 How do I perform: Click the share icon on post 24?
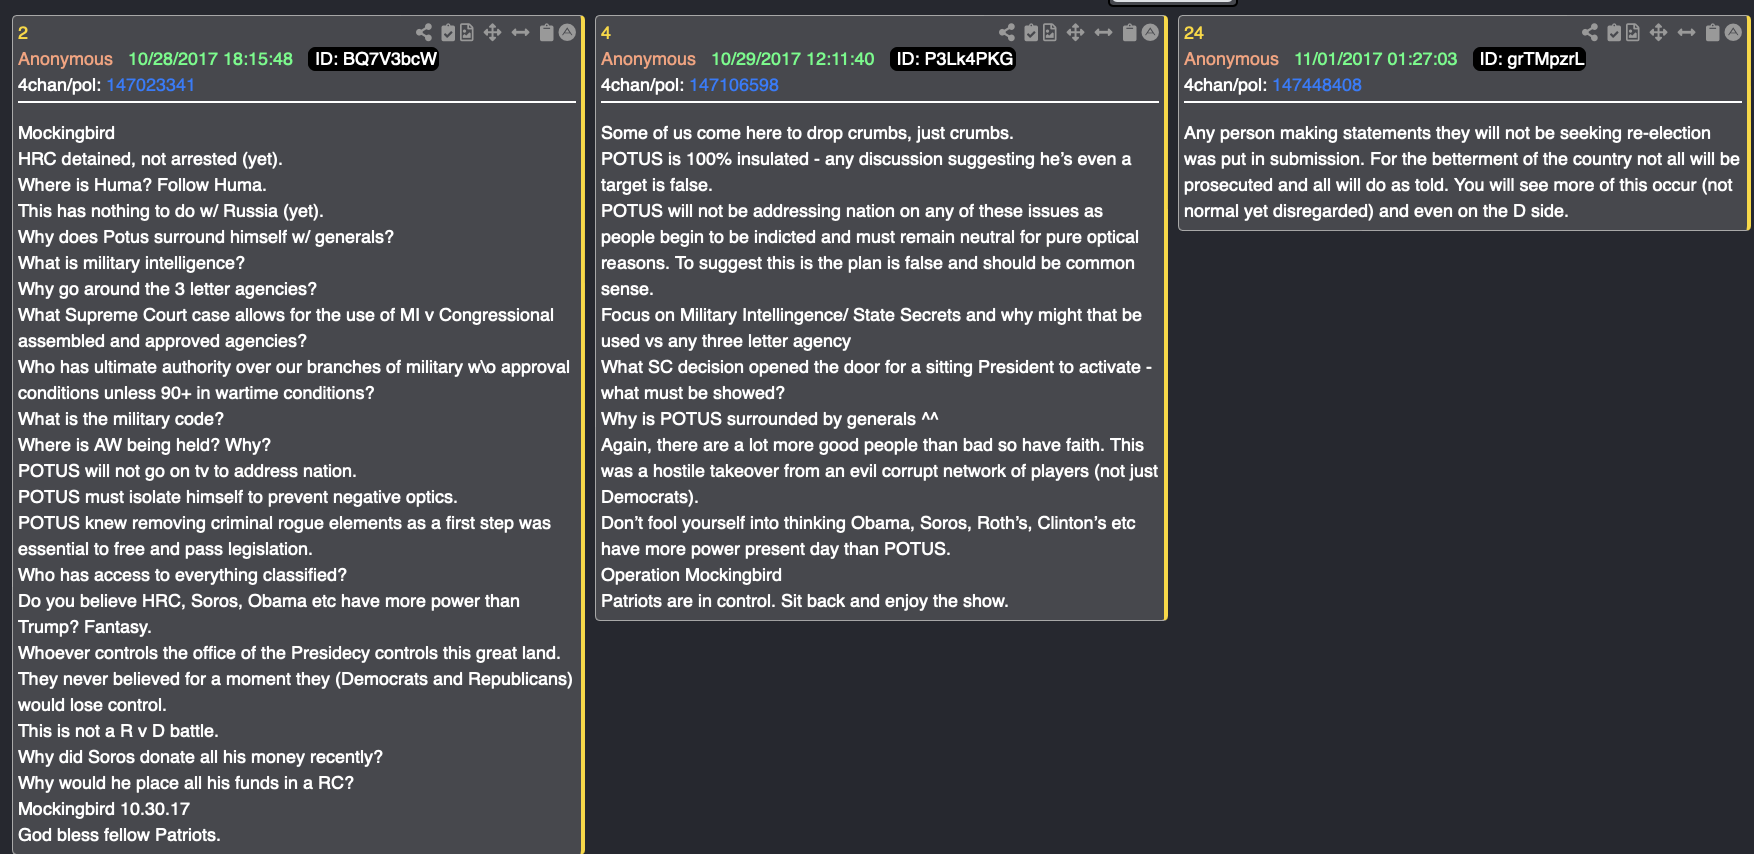click(x=1590, y=32)
